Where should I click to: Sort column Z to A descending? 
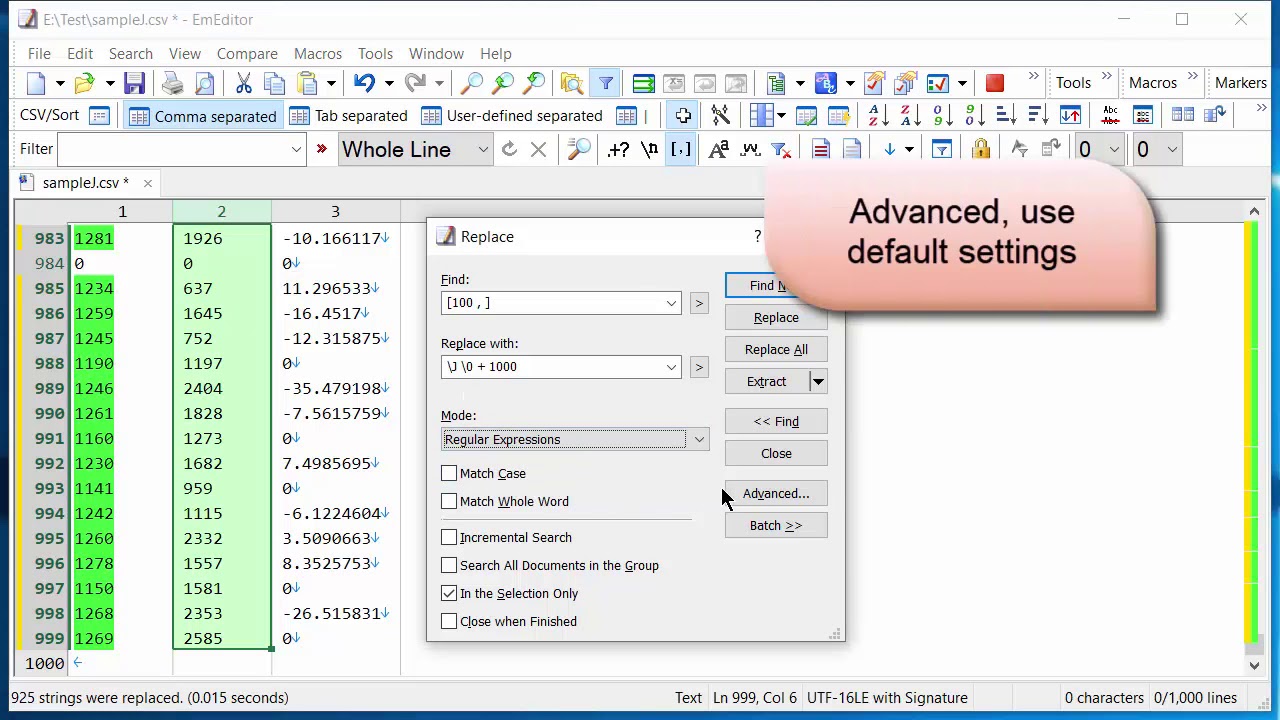click(906, 116)
